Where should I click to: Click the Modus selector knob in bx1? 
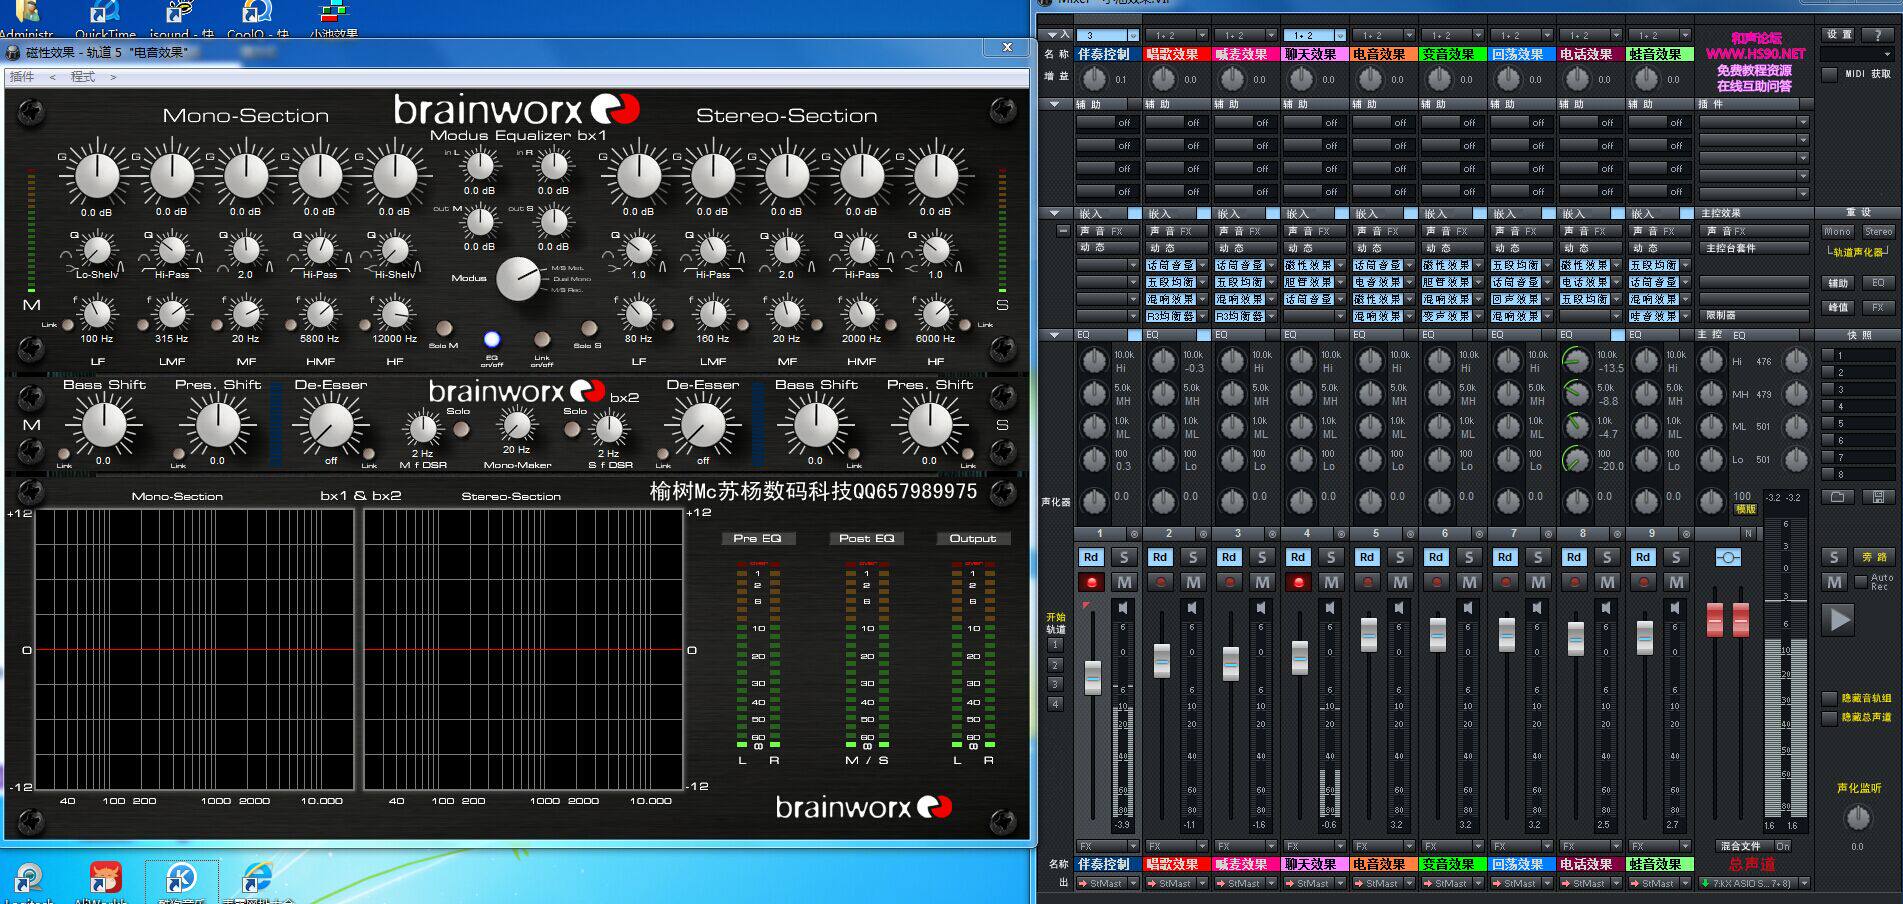pos(519,279)
